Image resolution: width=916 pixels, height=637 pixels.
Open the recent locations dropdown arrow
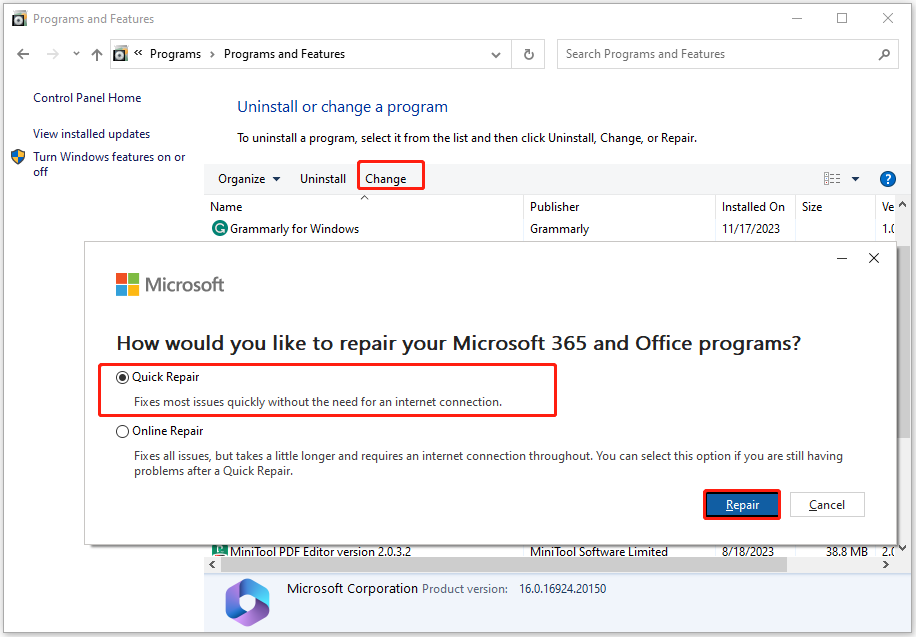76,54
